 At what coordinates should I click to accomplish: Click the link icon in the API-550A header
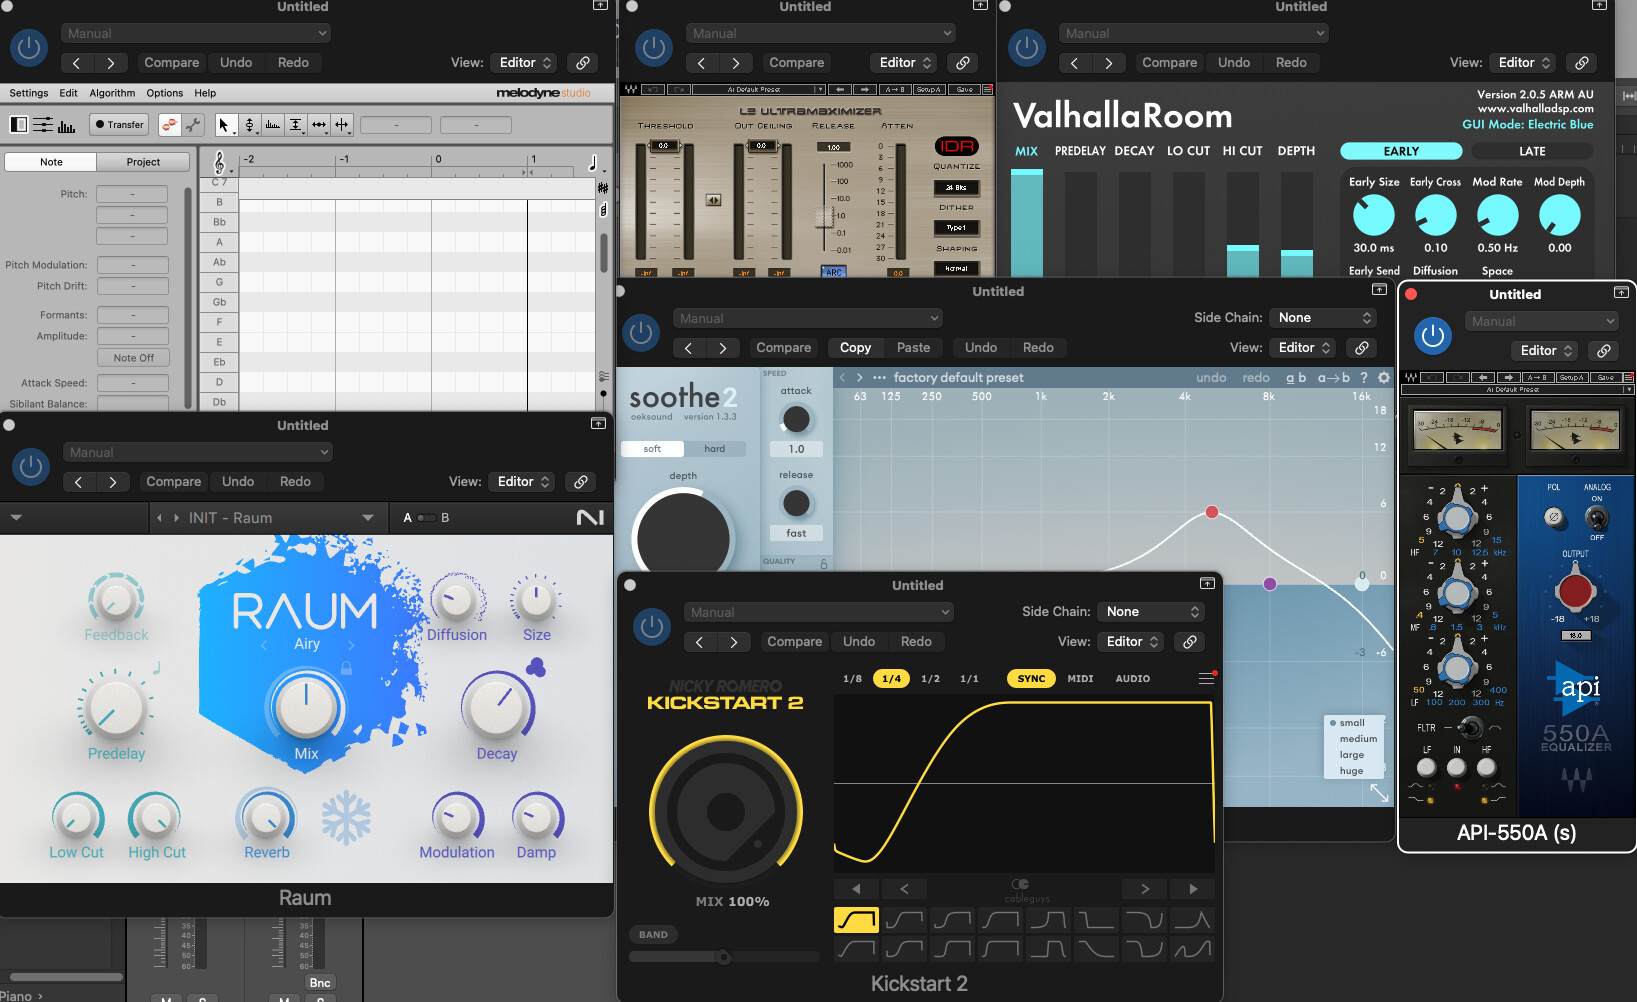tap(1604, 351)
